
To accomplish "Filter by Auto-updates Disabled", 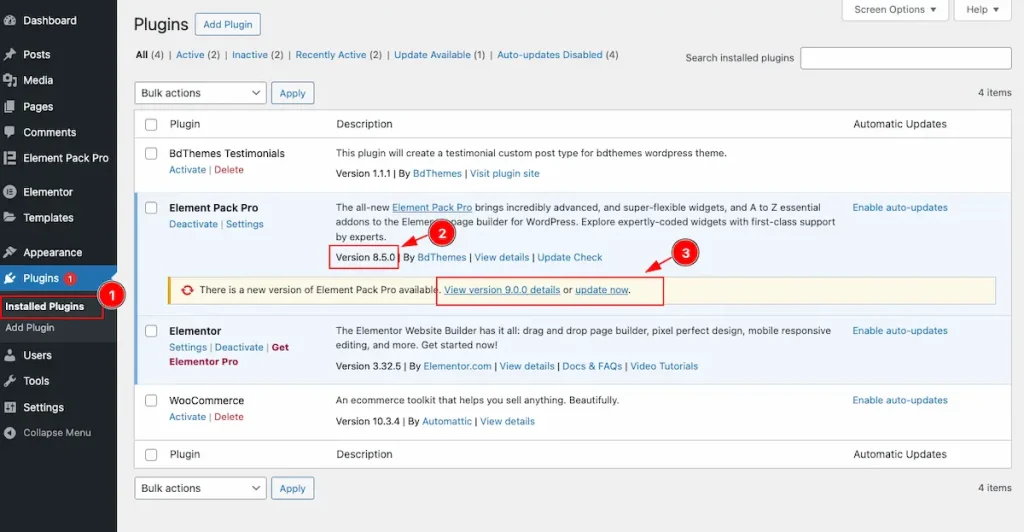I will pos(550,55).
